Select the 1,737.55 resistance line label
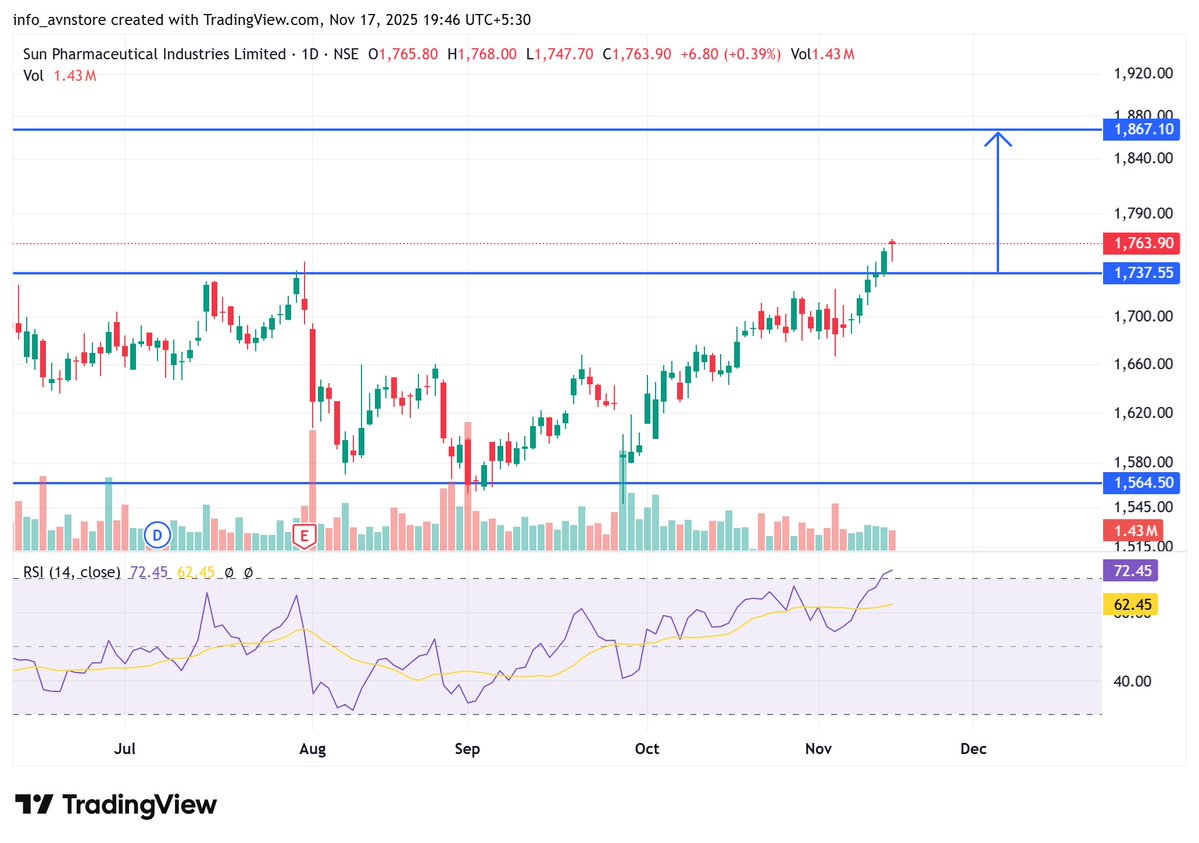Image resolution: width=1199 pixels, height=843 pixels. (1142, 273)
